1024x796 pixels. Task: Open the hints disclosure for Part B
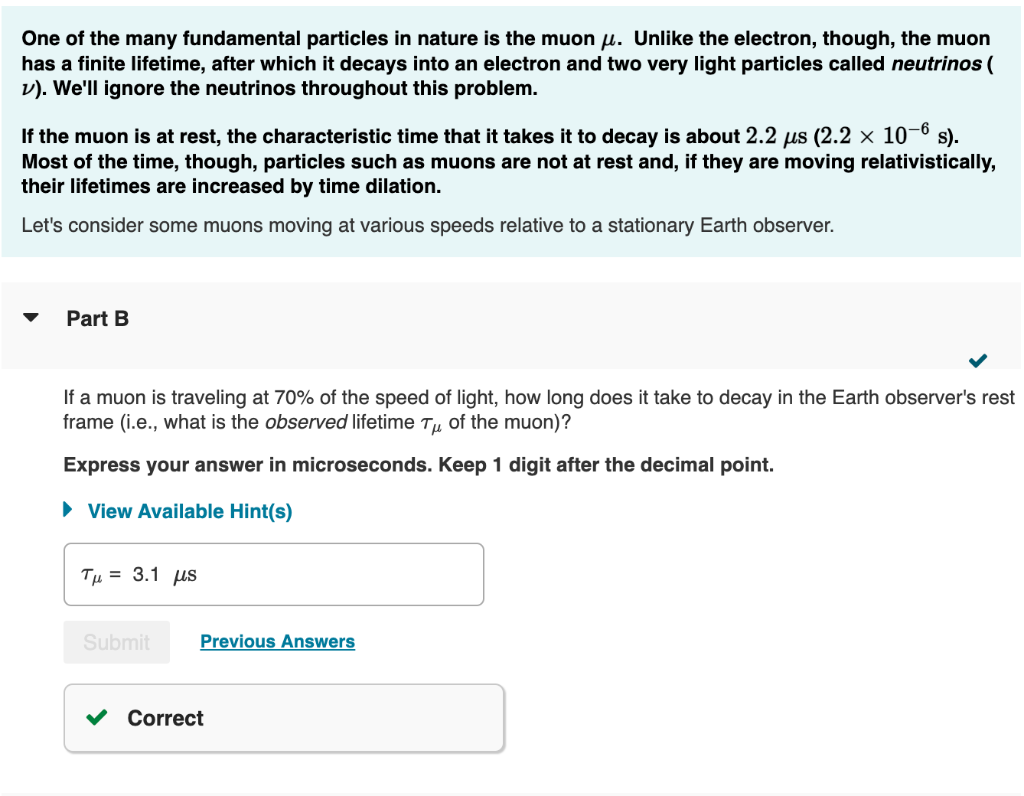pos(188,510)
